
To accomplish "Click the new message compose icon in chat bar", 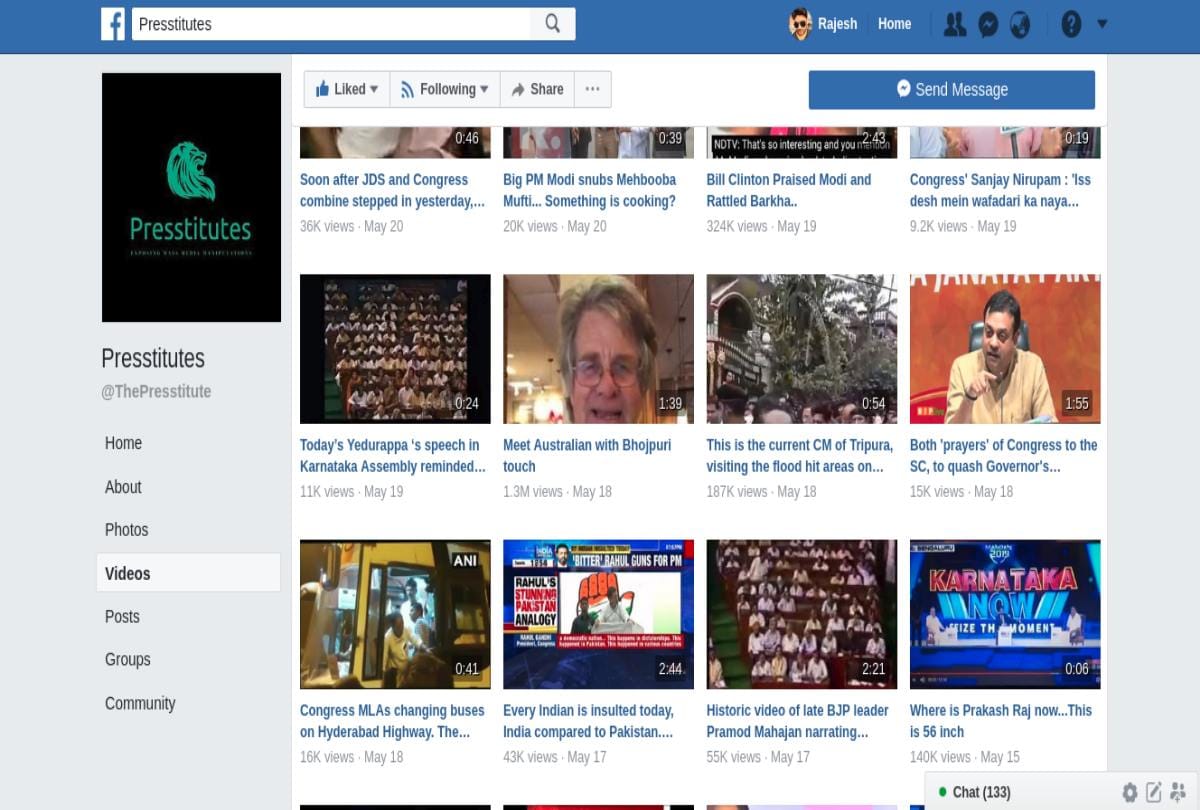I will tap(1154, 792).
